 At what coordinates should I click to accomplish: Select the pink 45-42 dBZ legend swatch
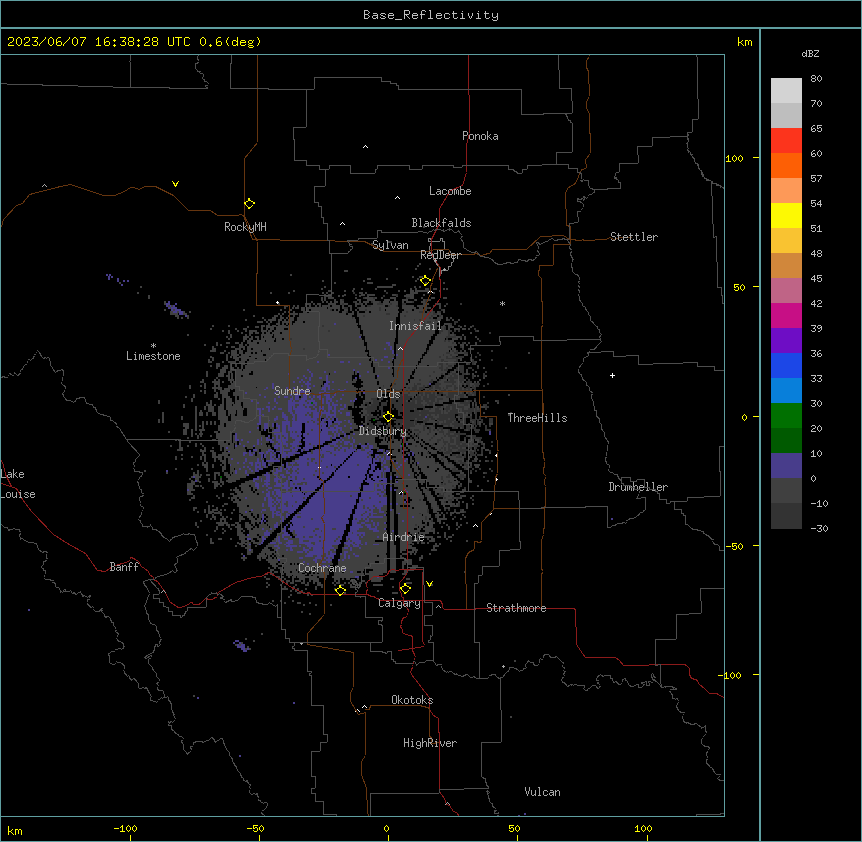click(x=786, y=291)
